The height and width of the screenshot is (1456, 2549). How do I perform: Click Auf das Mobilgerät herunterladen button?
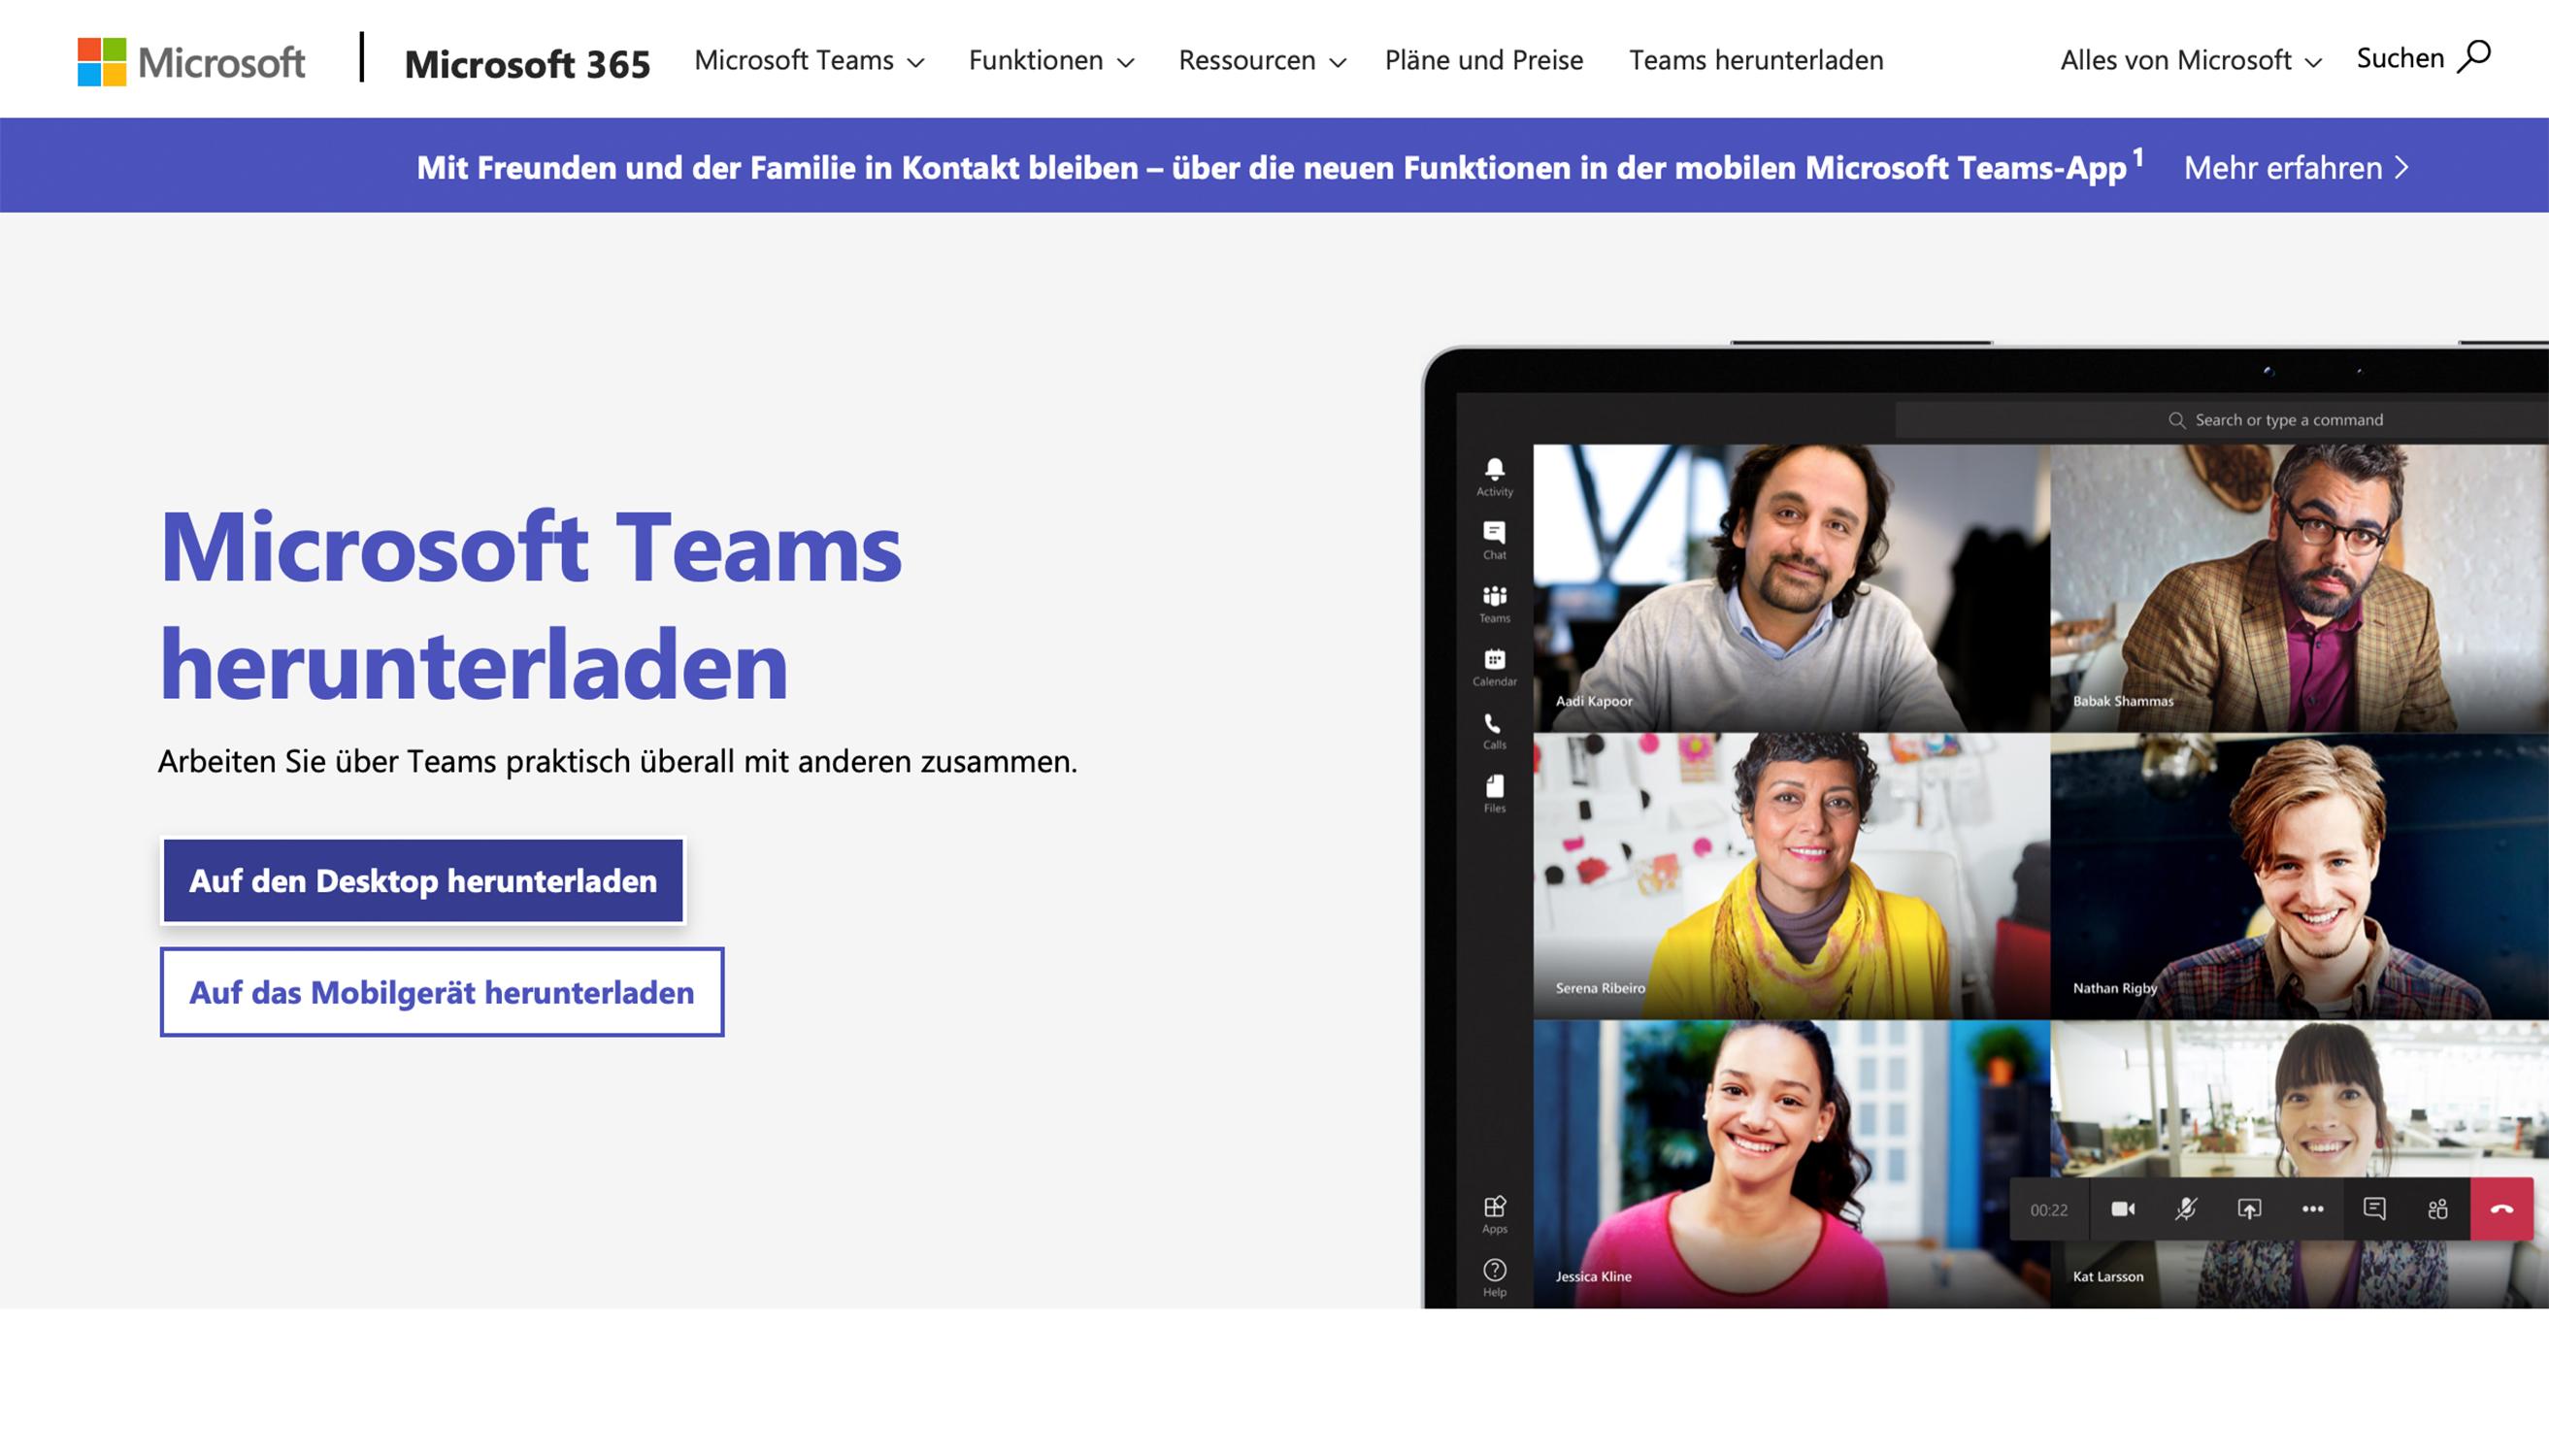click(441, 992)
